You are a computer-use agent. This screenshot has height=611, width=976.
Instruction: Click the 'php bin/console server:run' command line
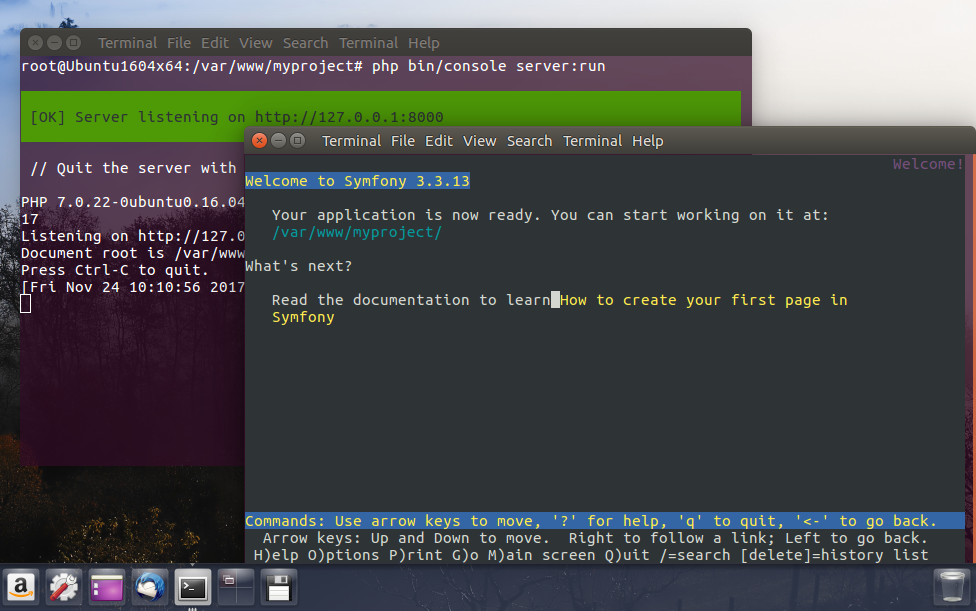click(313, 66)
